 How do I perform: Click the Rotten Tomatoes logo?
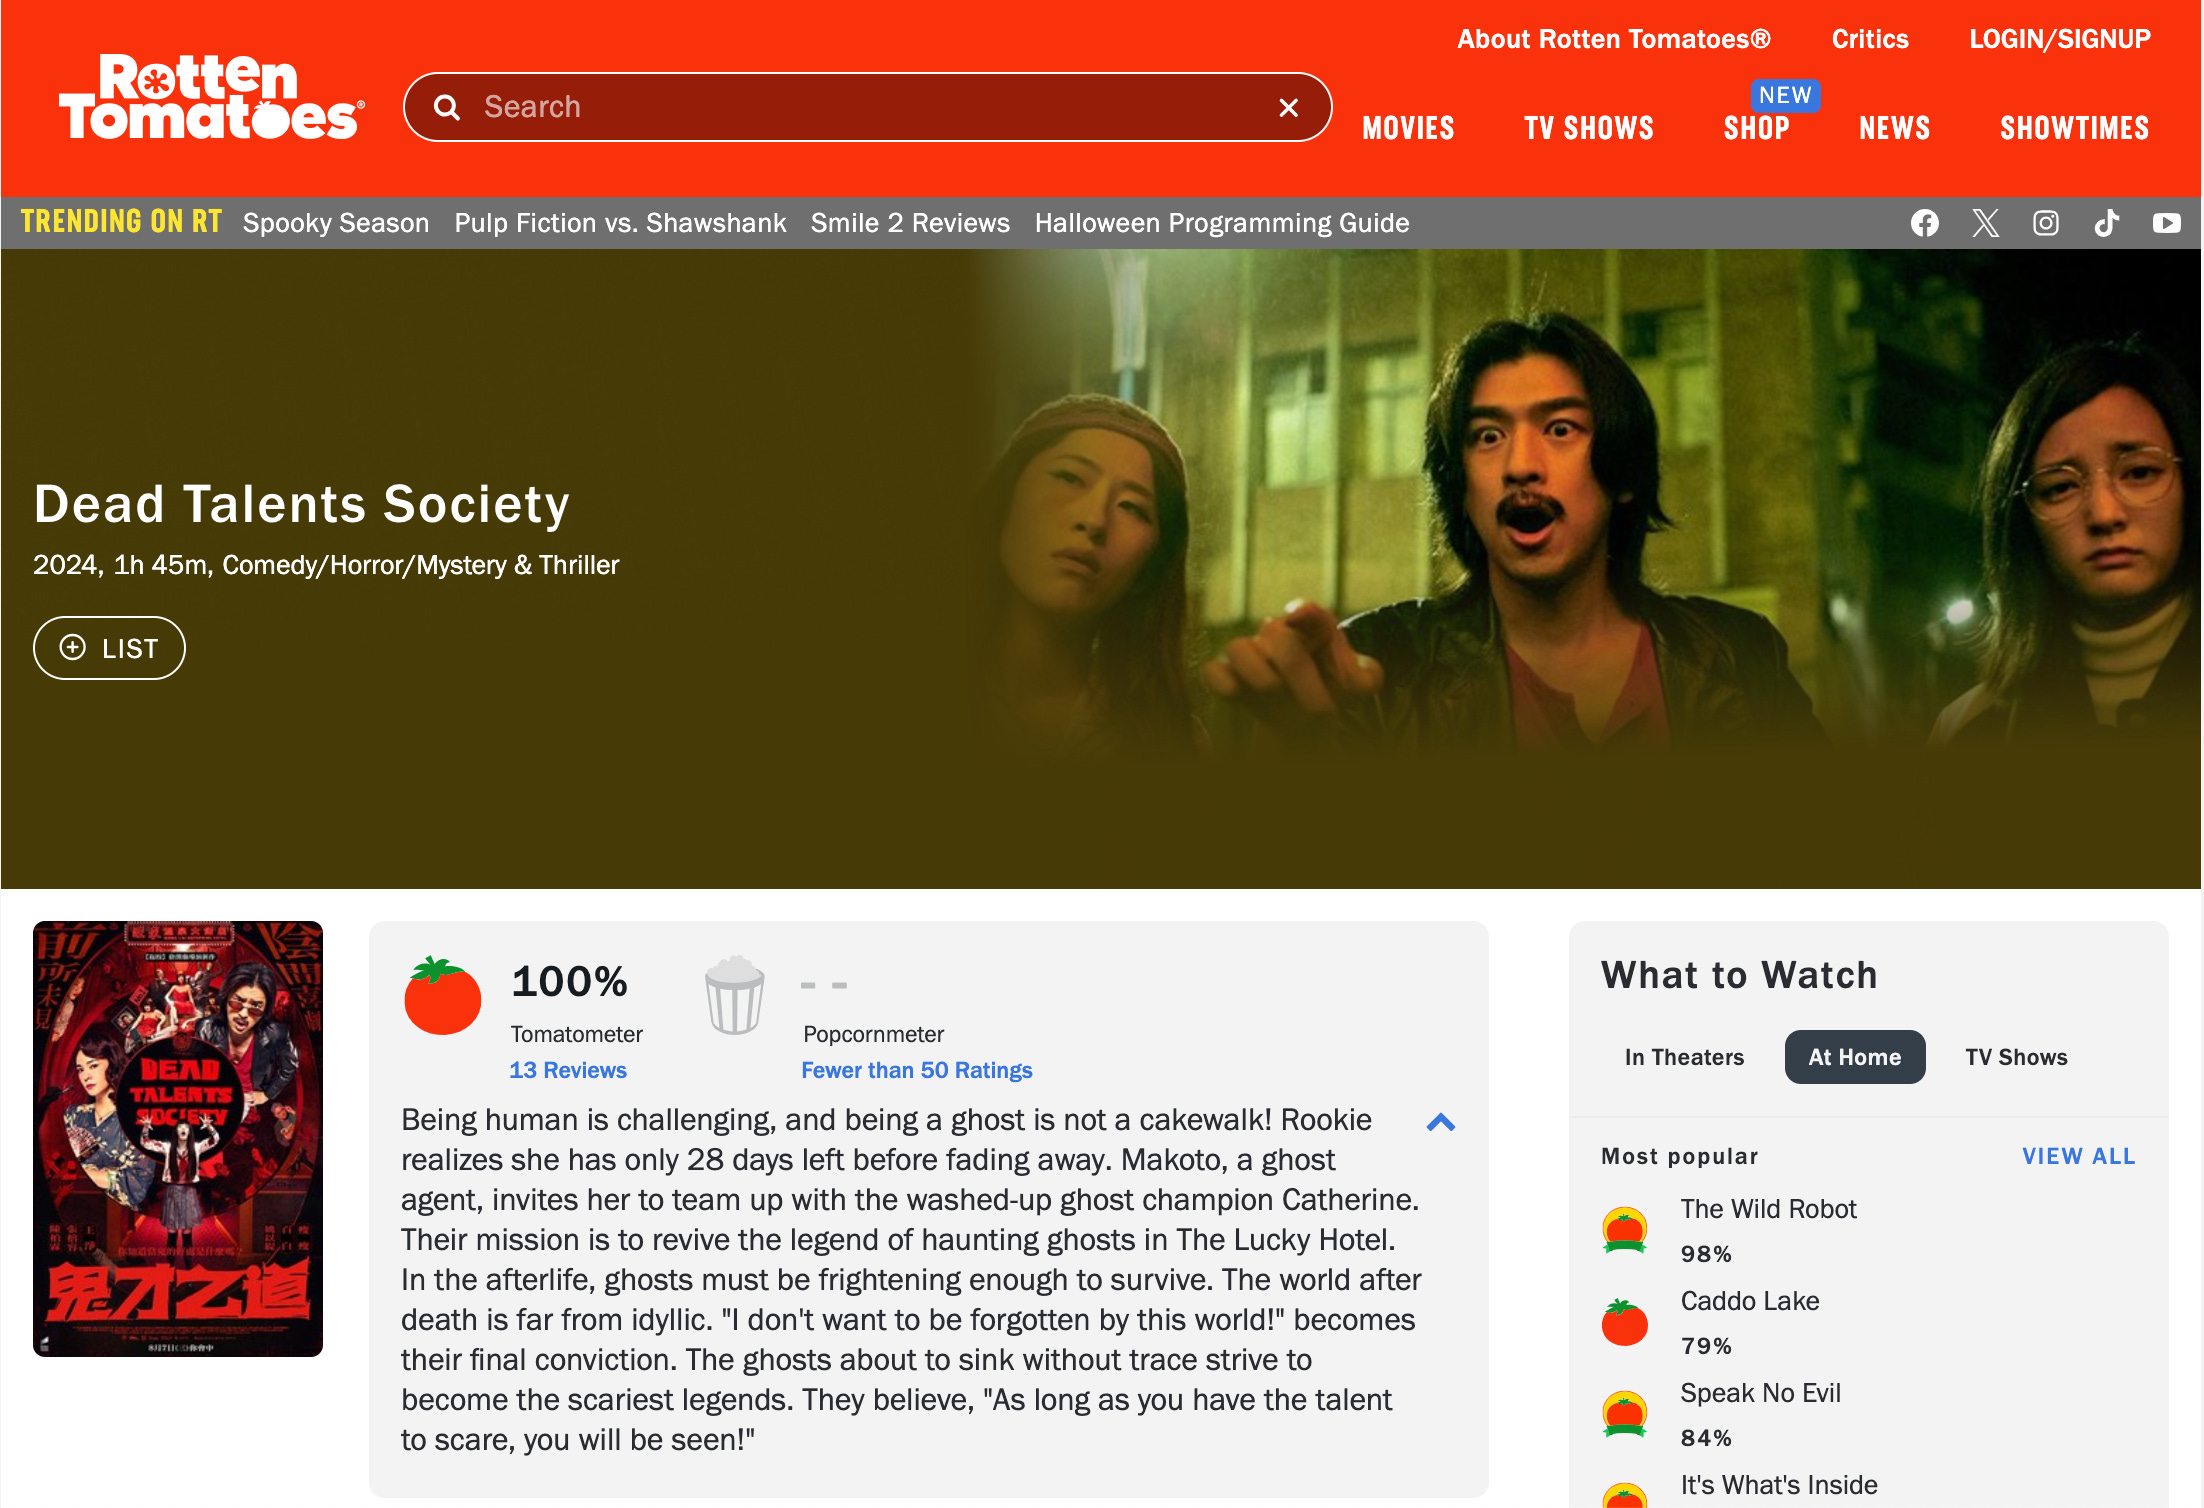[211, 97]
